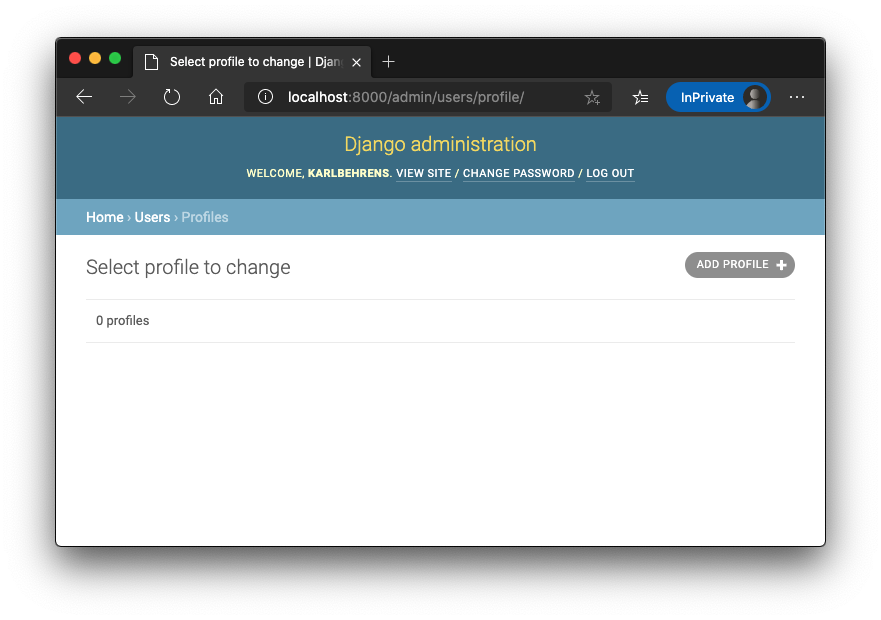The width and height of the screenshot is (881, 620).
Task: Click the 'Select profile to change' heading
Action: click(x=188, y=268)
